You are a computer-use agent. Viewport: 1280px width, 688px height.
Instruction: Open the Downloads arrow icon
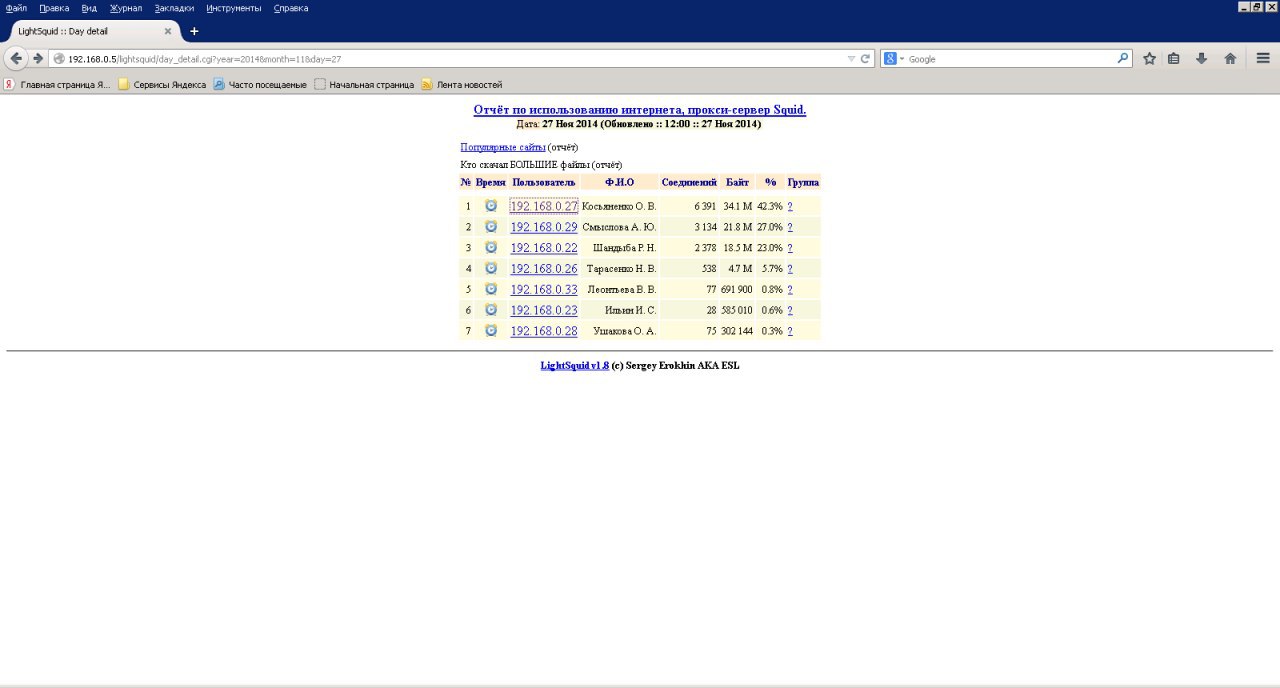tap(1202, 59)
